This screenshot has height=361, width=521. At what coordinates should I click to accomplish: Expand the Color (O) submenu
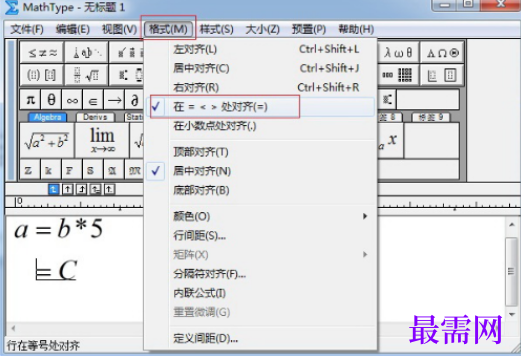pyautogui.click(x=260, y=216)
